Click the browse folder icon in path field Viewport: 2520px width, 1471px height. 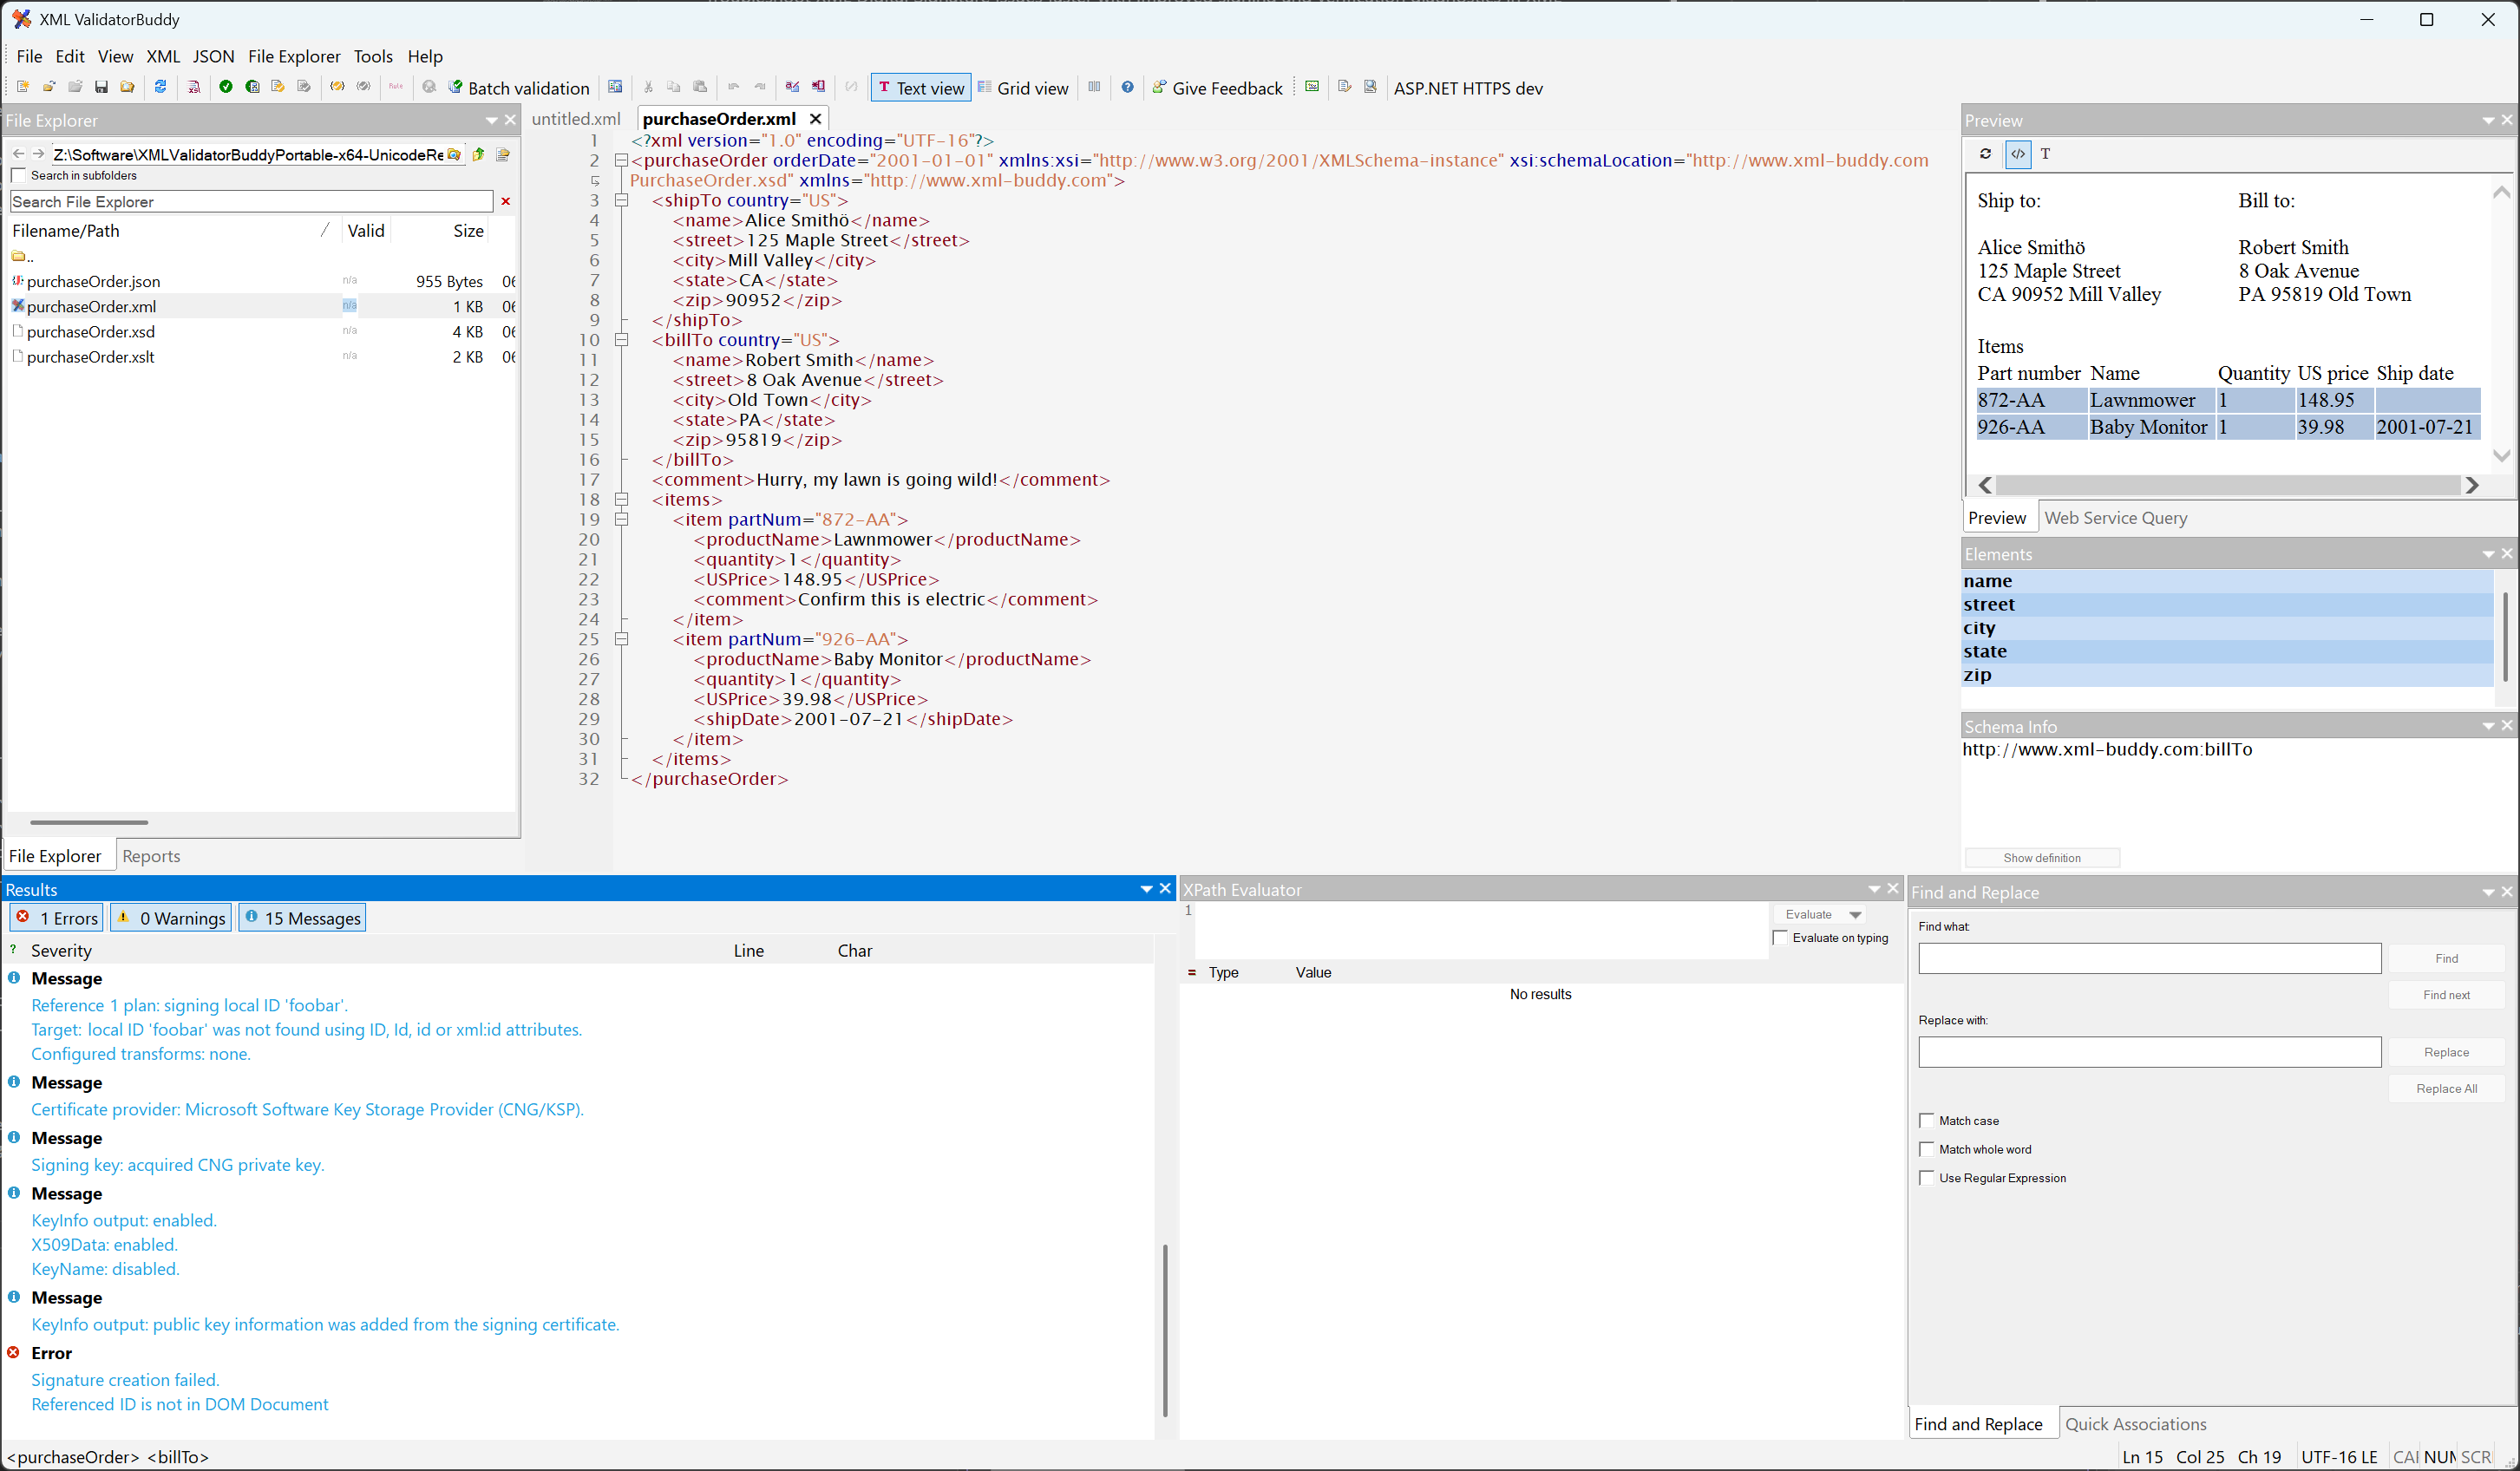pos(454,154)
